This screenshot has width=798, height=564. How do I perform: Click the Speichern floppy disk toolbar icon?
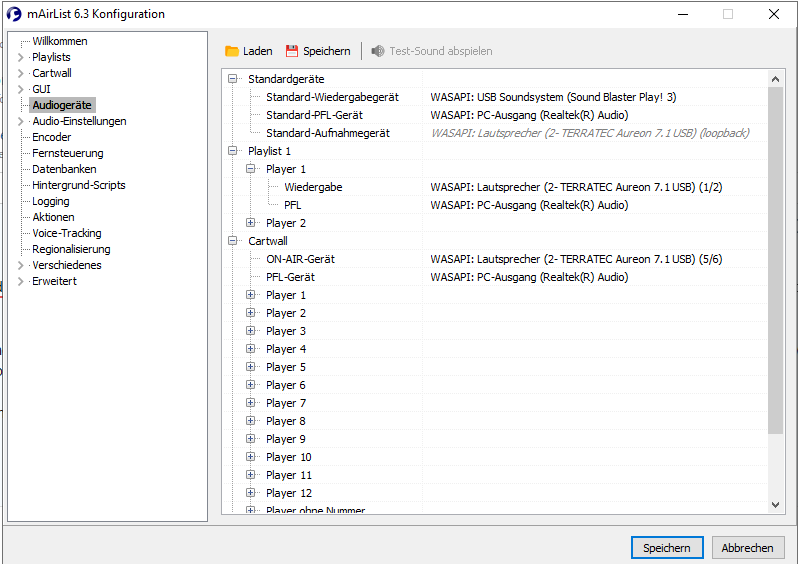pos(292,51)
